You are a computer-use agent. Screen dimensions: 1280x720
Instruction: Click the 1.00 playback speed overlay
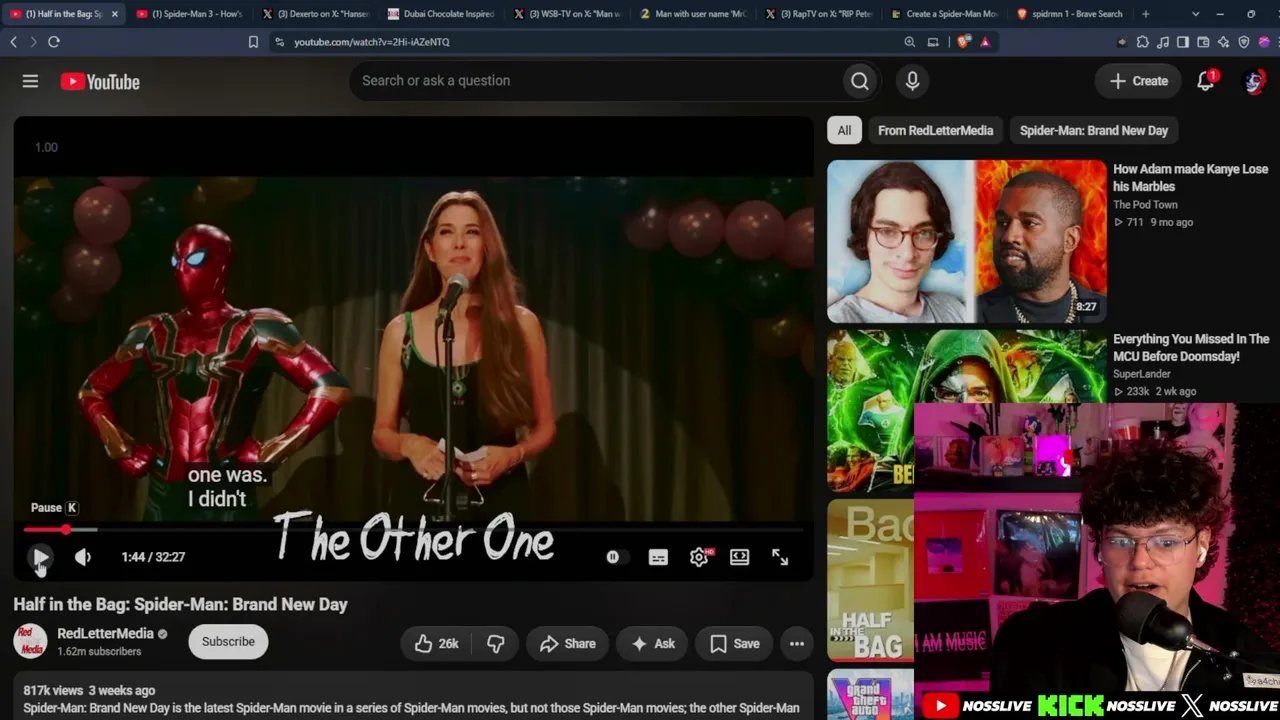click(46, 148)
